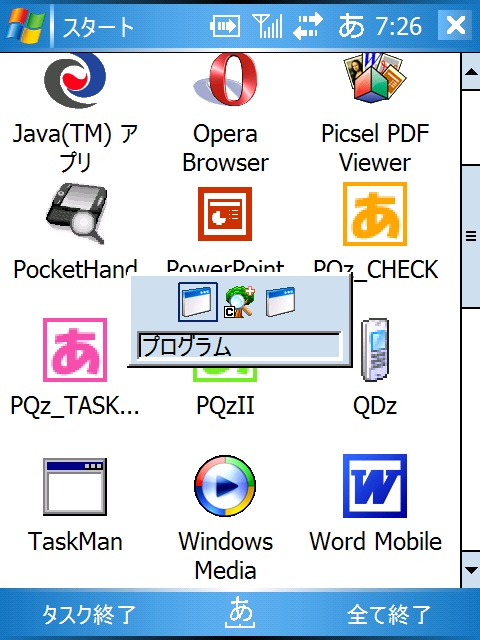Click the スタート title text
Viewport: 480px width, 640px height.
tap(98, 27)
